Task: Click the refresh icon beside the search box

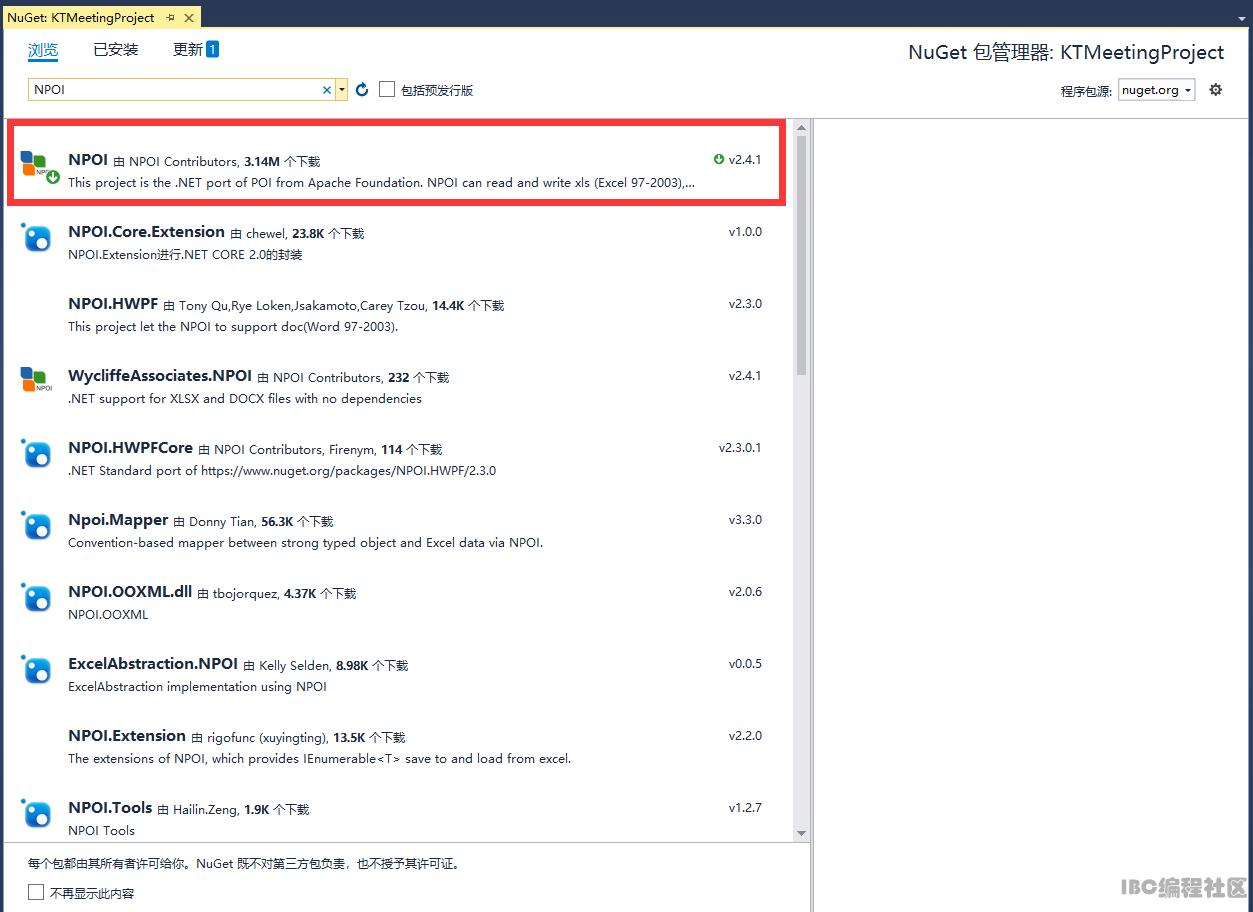Action: [x=362, y=90]
